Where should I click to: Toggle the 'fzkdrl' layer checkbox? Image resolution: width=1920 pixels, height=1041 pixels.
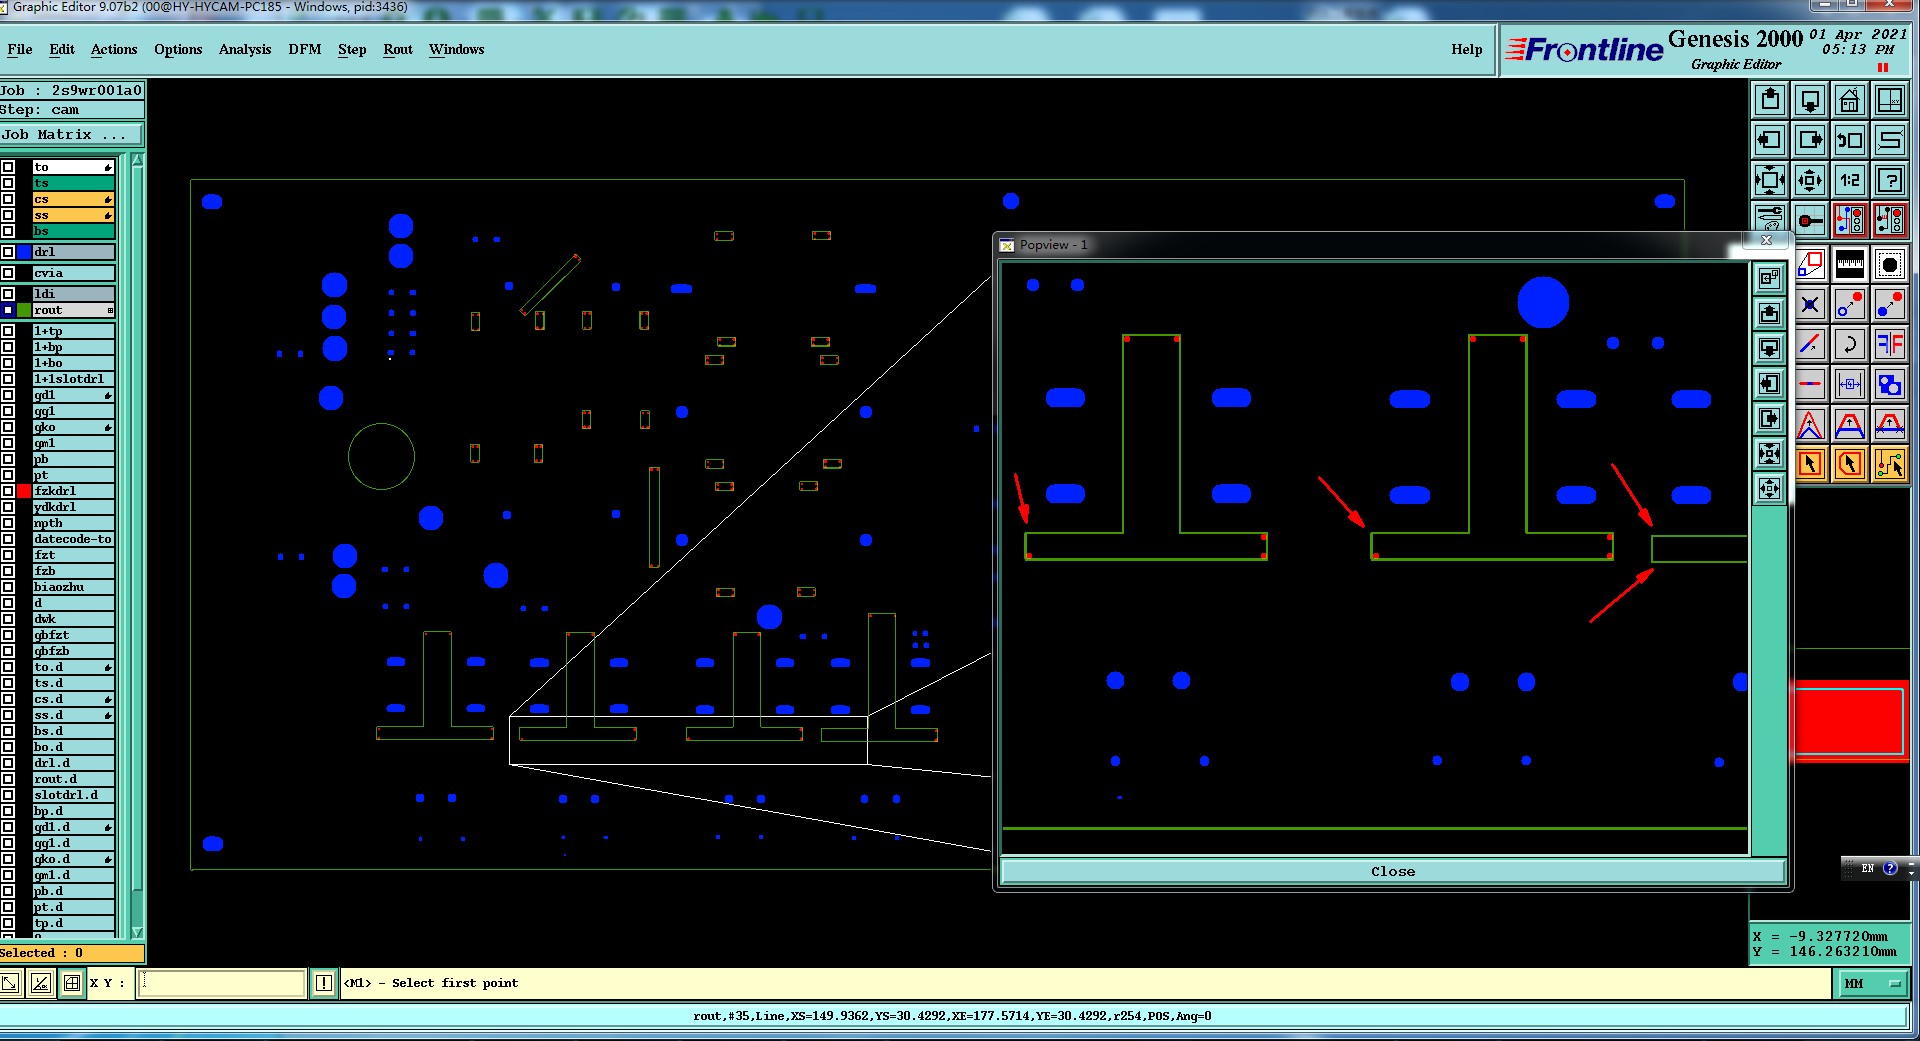(x=8, y=491)
